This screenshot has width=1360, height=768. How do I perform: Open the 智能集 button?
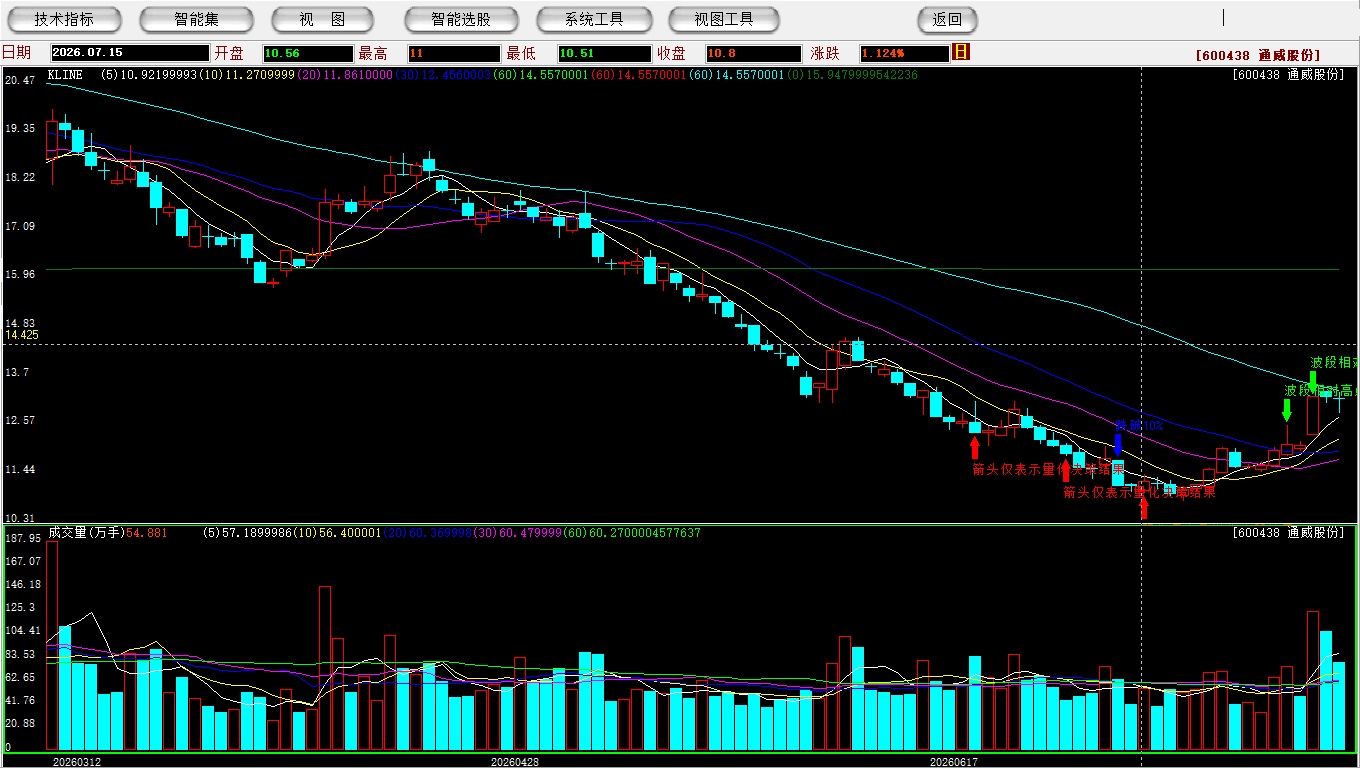196,19
